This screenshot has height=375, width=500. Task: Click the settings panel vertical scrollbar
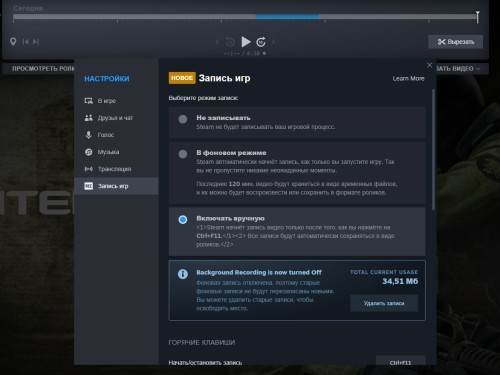(x=433, y=150)
